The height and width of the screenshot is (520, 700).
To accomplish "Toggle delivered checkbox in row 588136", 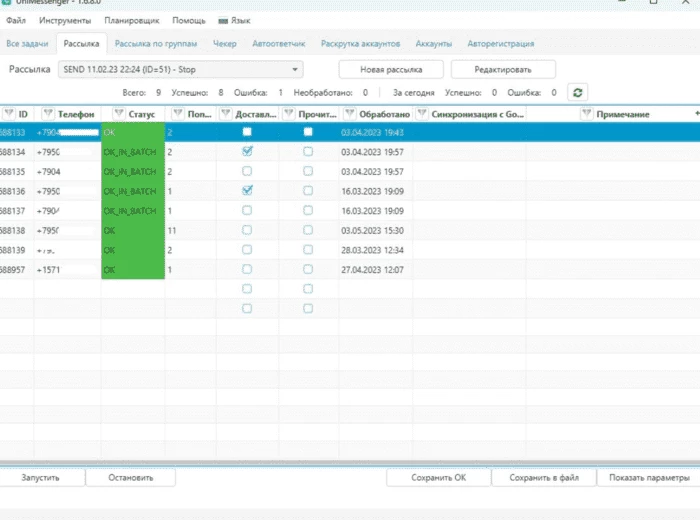I will pyautogui.click(x=247, y=191).
